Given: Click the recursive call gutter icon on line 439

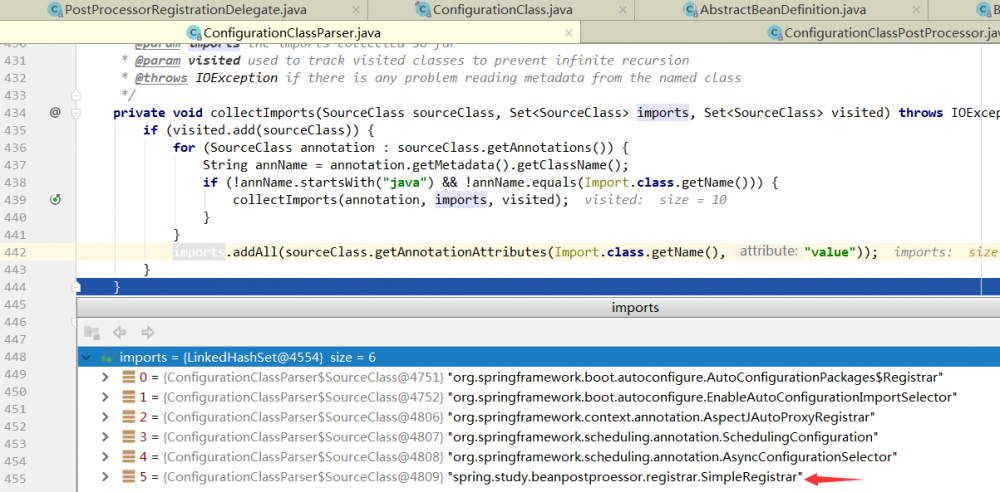Looking at the screenshot, I should (56, 200).
